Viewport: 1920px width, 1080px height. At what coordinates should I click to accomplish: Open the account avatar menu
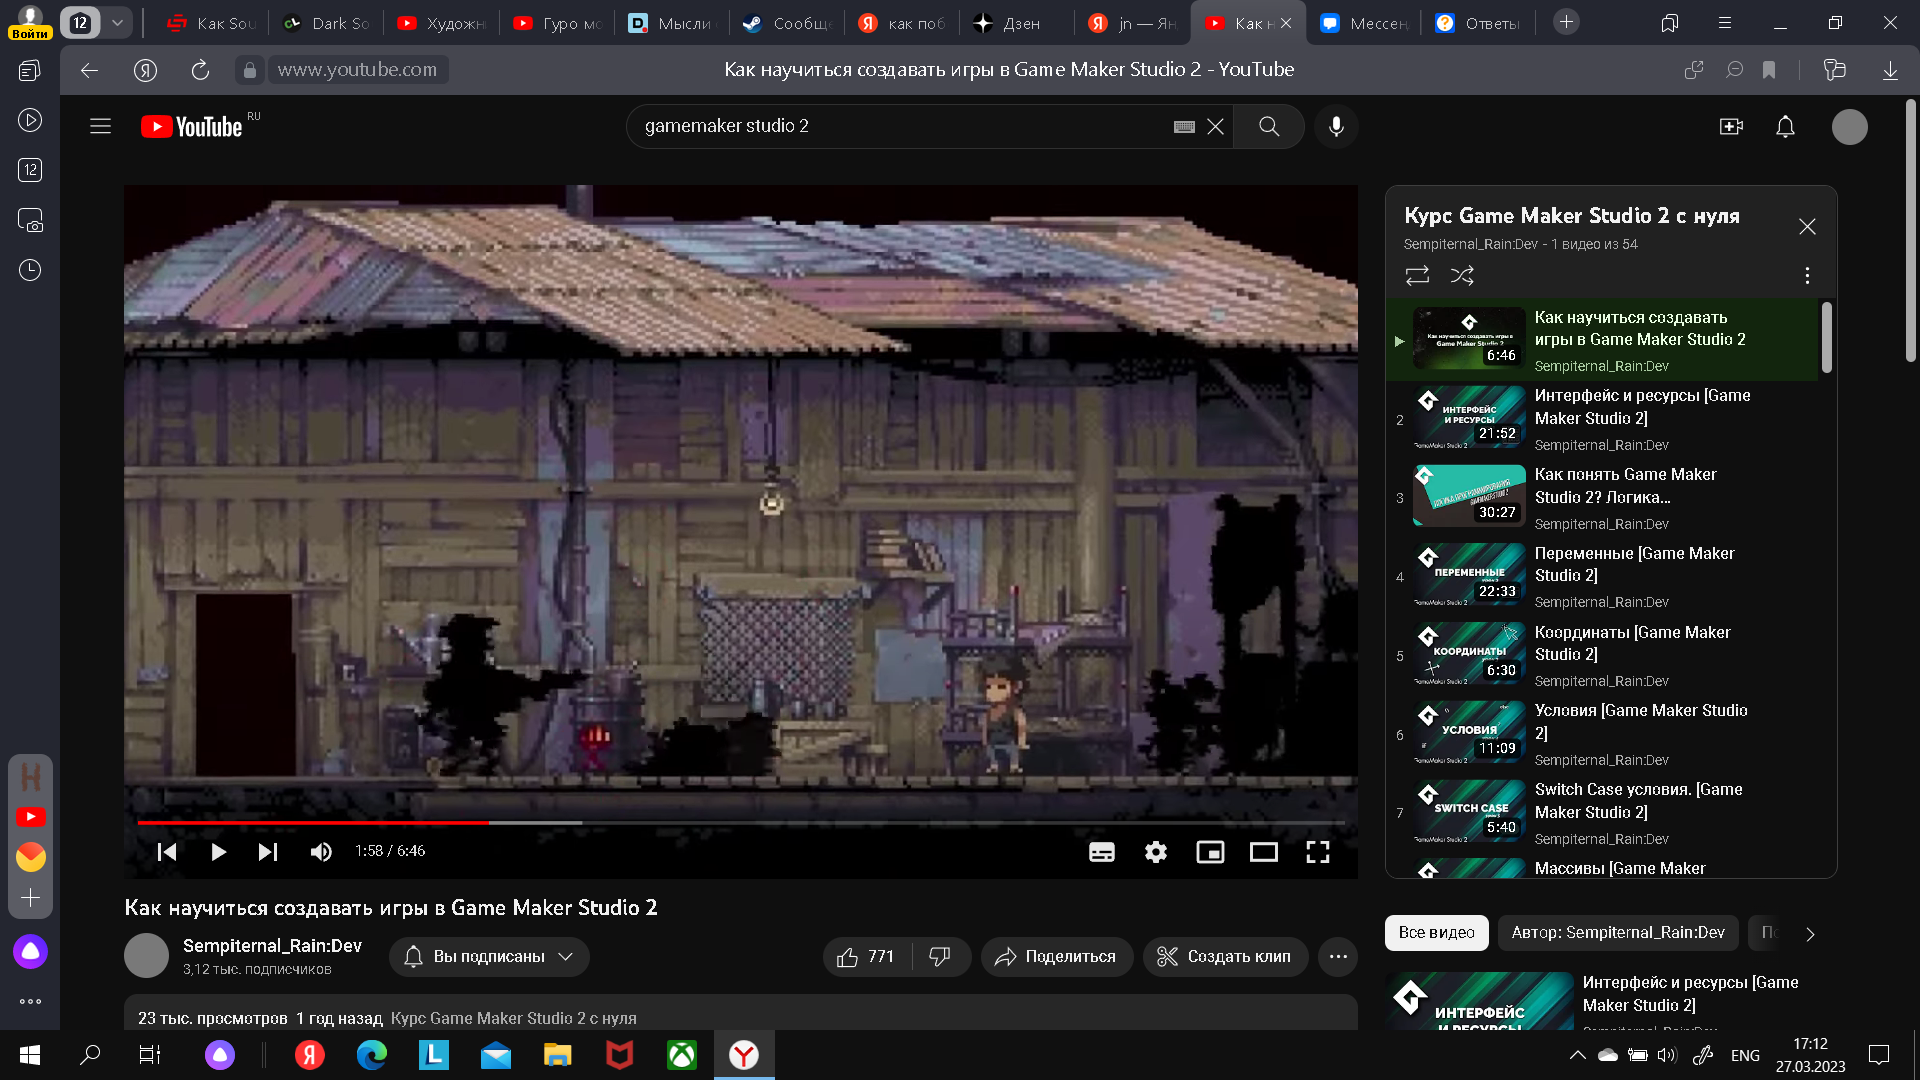pos(1849,127)
